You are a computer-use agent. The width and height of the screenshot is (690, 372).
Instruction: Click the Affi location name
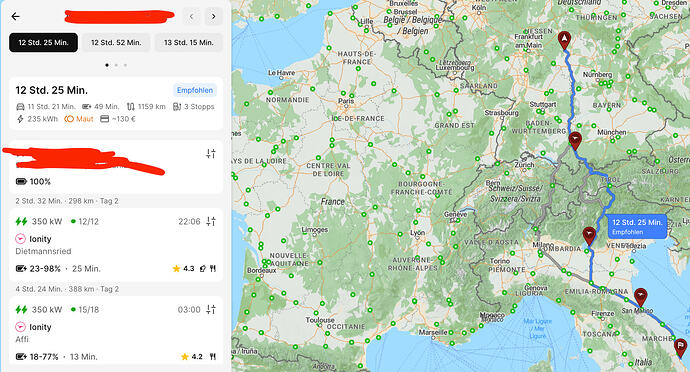click(x=22, y=339)
